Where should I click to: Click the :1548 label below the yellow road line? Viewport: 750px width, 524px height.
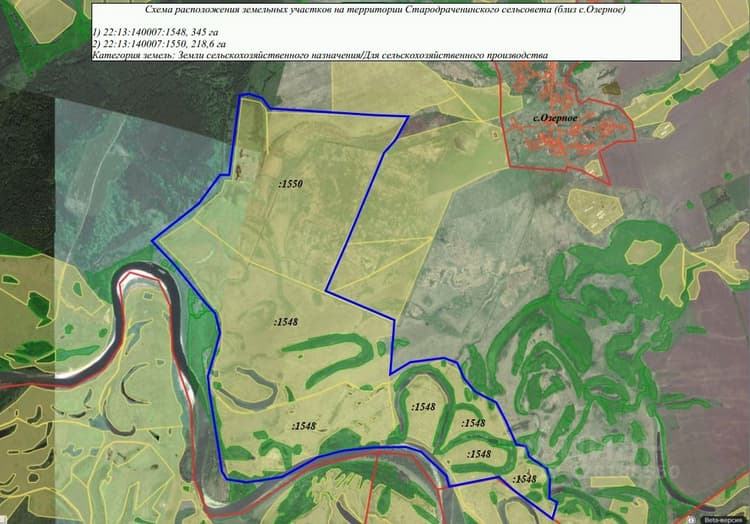(x=304, y=426)
